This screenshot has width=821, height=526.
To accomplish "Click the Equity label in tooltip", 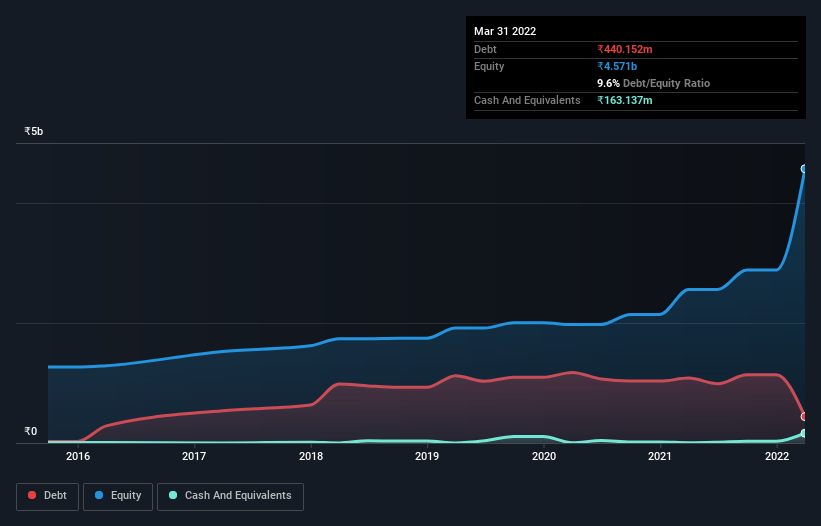I will tap(489, 66).
